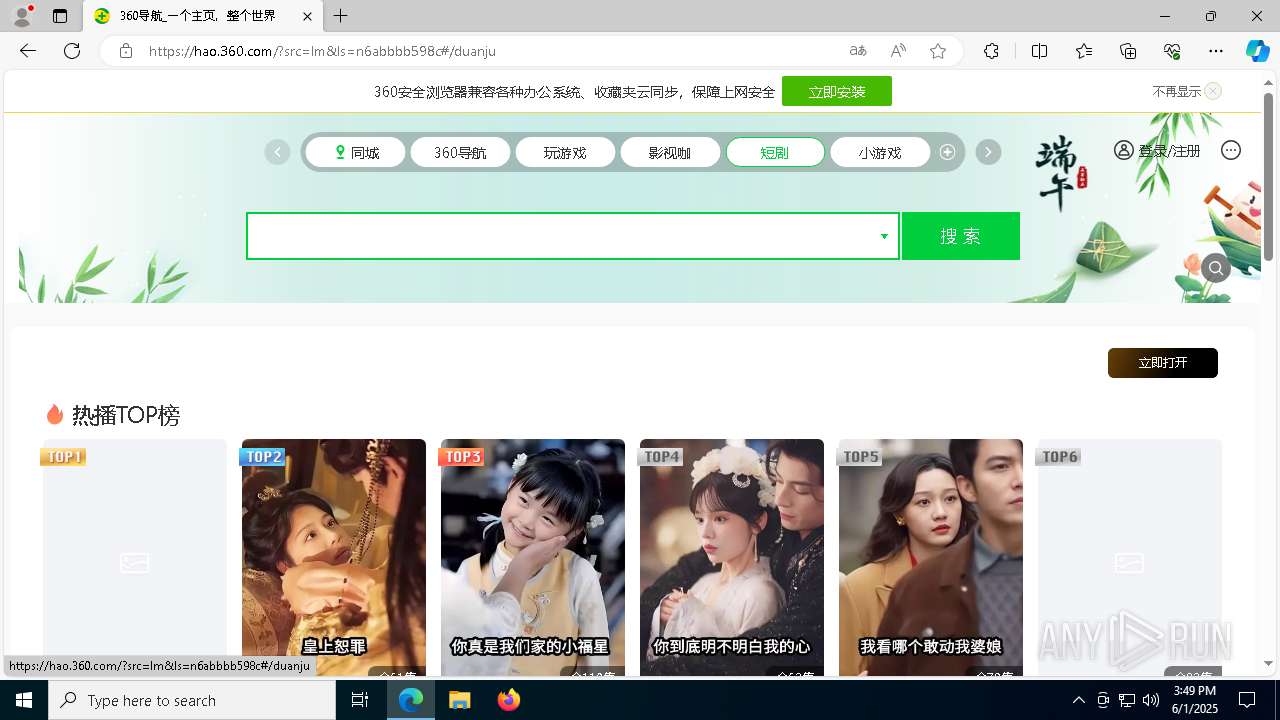This screenshot has width=1280, height=720.
Task: Open Copilot sidebar icon
Action: click(1257, 51)
